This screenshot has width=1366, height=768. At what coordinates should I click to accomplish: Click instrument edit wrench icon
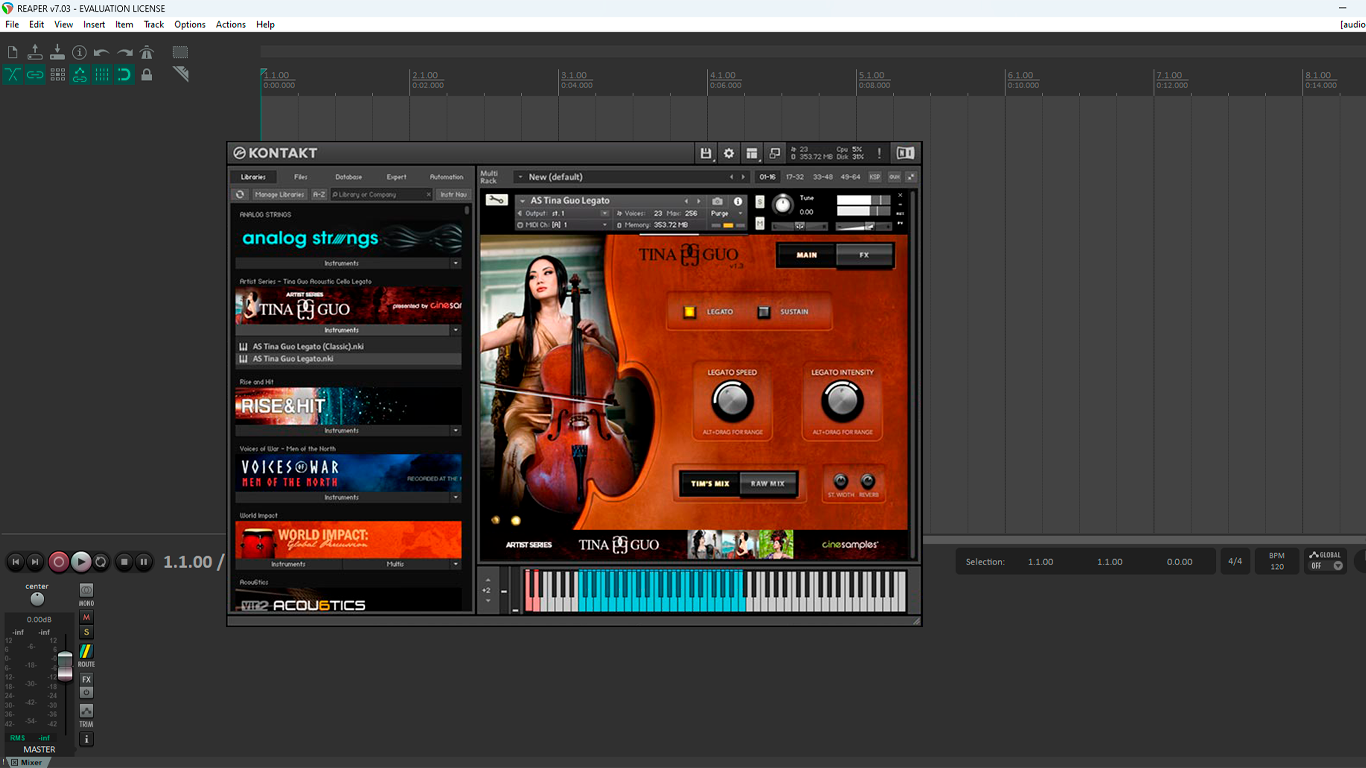click(x=496, y=200)
